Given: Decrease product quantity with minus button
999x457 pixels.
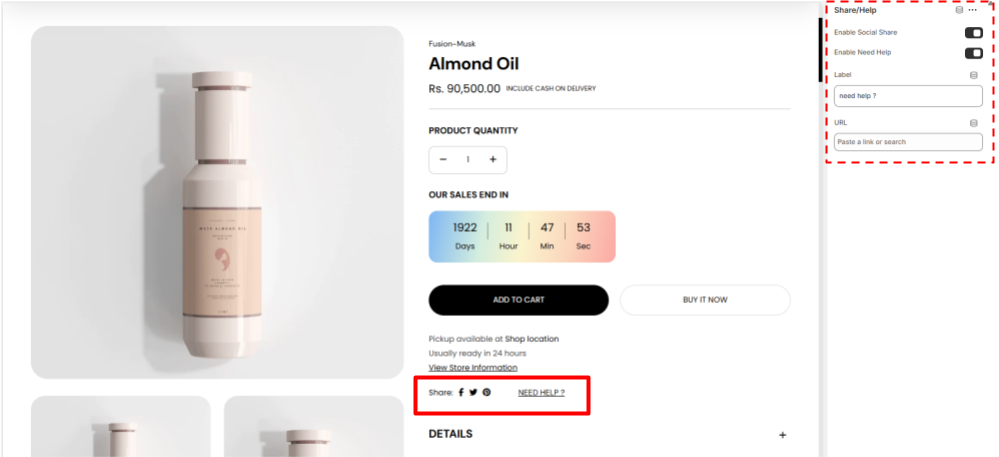Looking at the screenshot, I should coord(443,160).
